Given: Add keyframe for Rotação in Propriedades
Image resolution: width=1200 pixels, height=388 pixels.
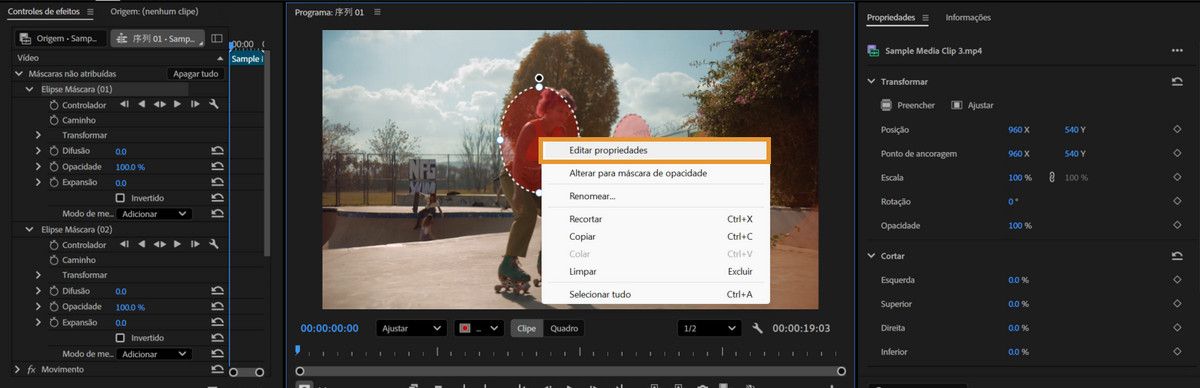Looking at the screenshot, I should [x=1177, y=202].
